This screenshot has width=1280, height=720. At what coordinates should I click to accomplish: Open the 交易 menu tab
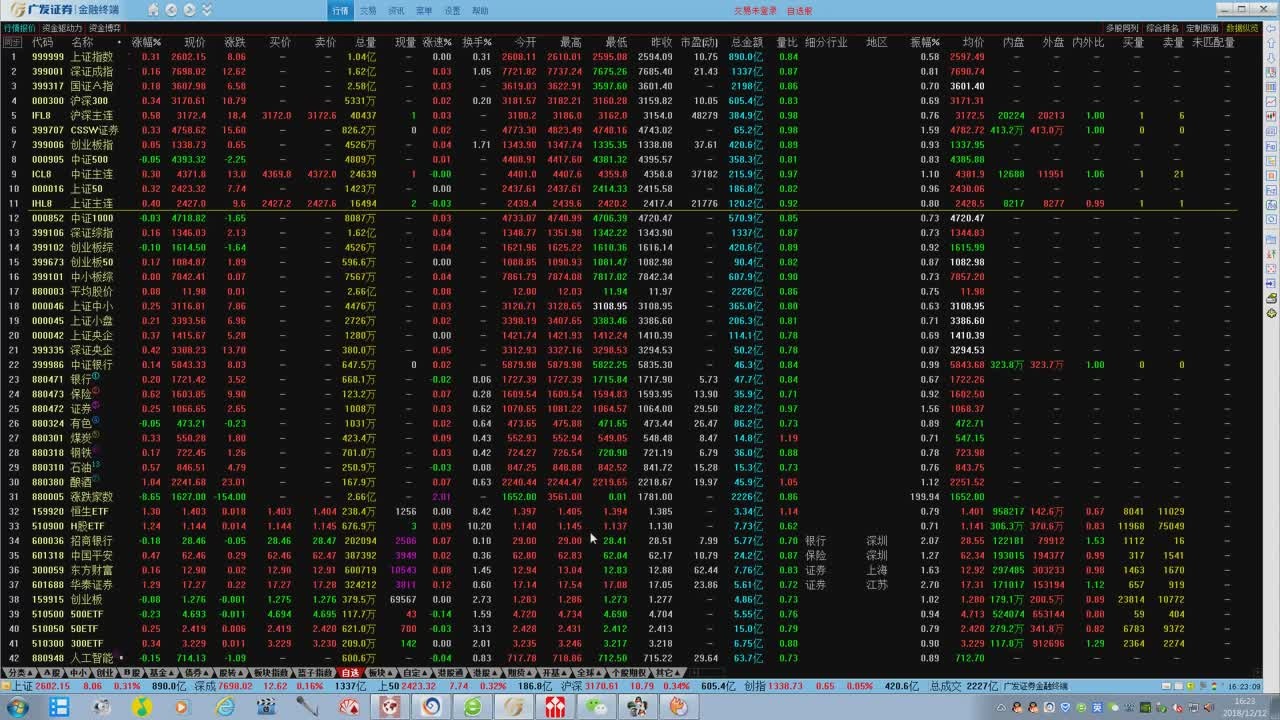pos(368,10)
